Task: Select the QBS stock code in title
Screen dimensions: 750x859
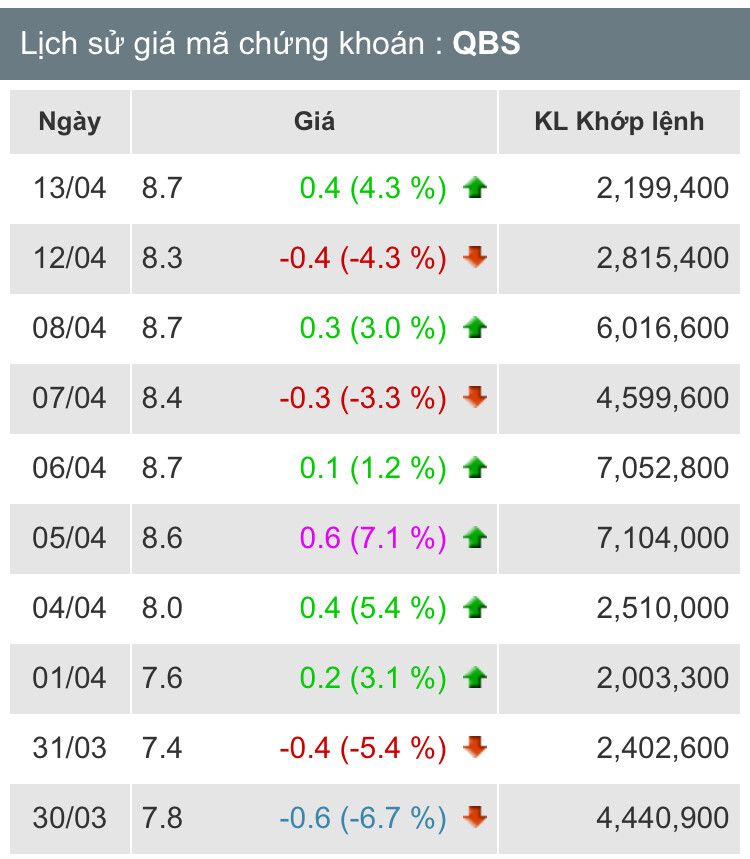Action: click(x=487, y=44)
